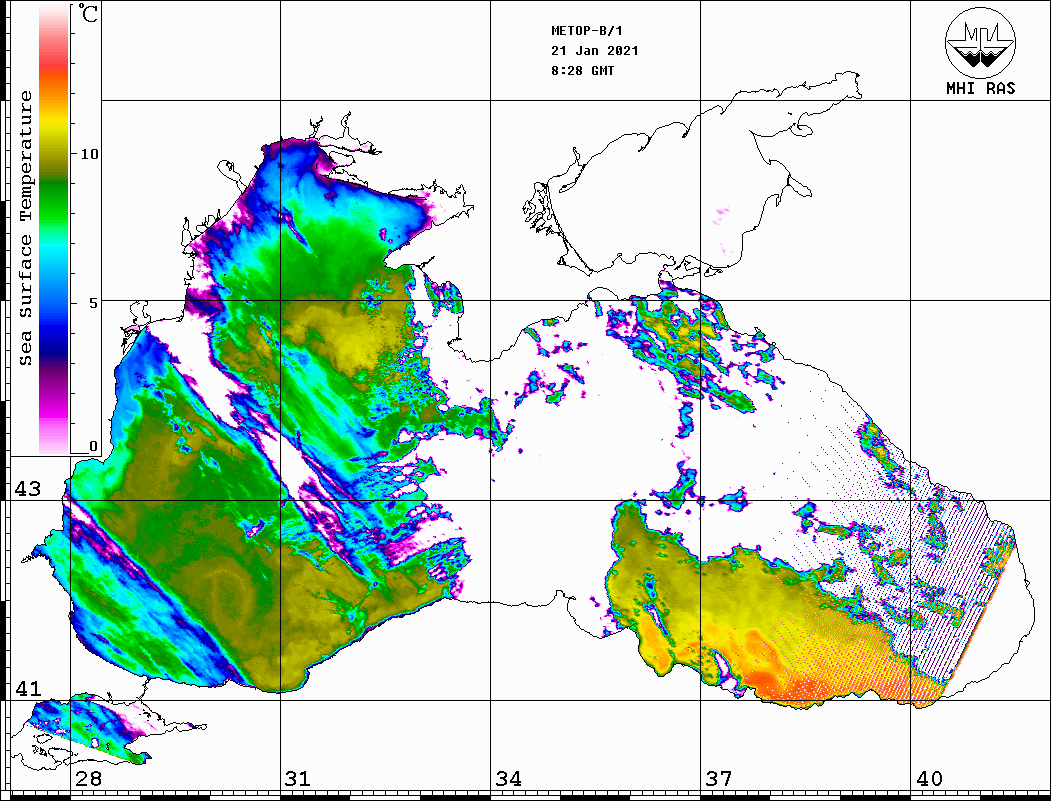The height and width of the screenshot is (801, 1051).
Task: Click the °C unit label on legend
Action: pyautogui.click(x=88, y=13)
